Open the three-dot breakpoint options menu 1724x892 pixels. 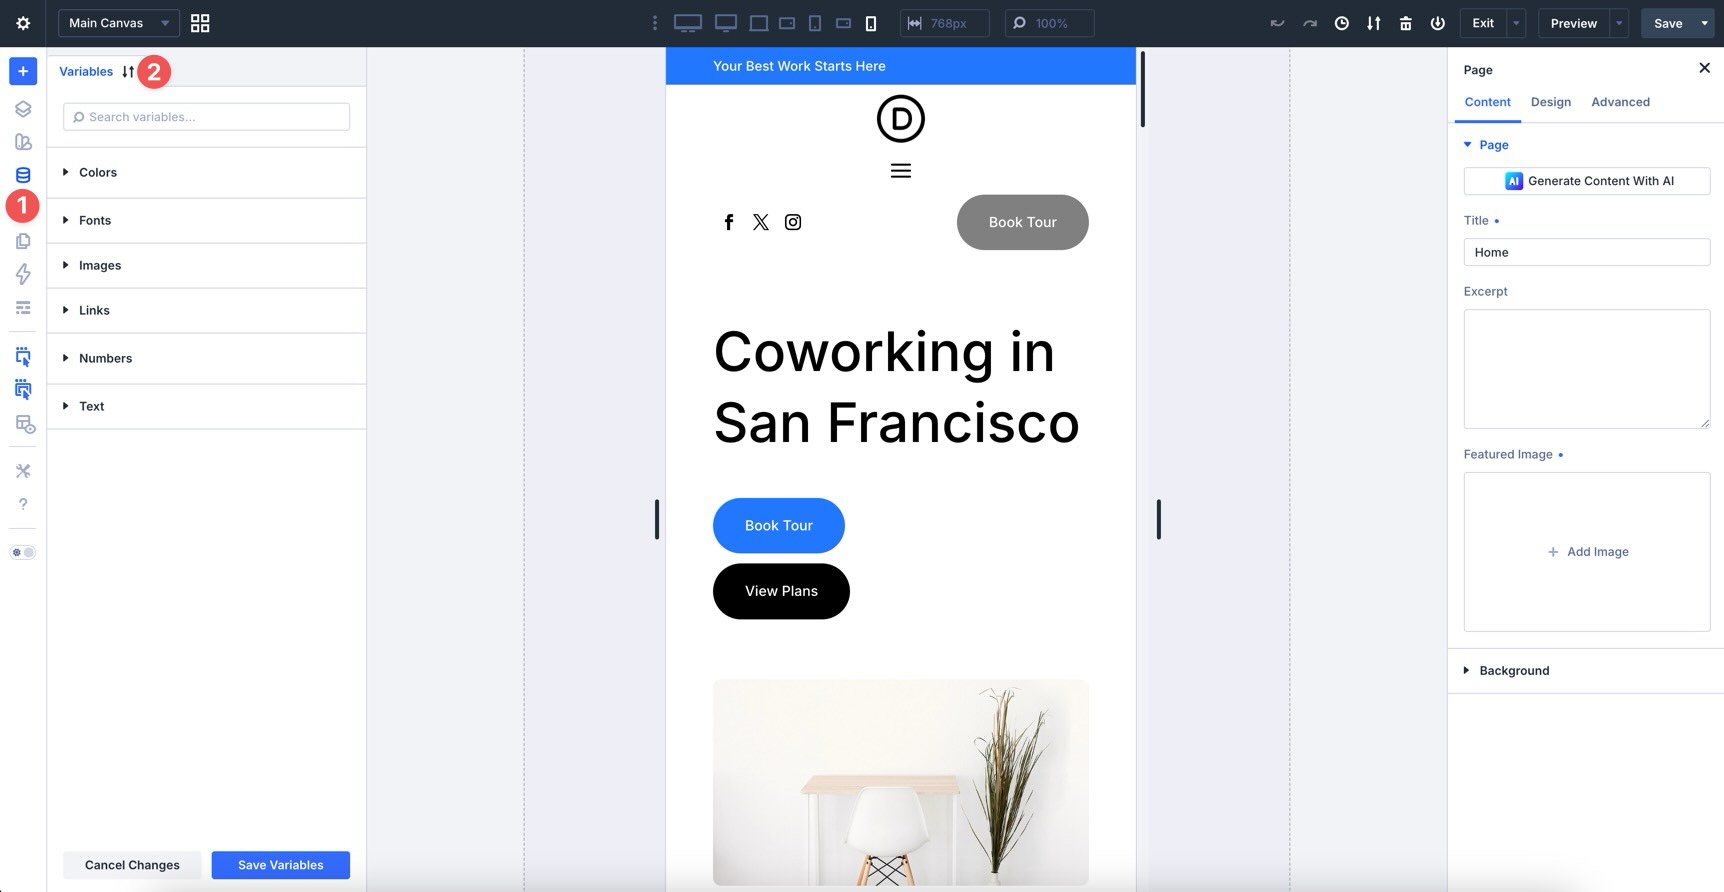coord(655,23)
